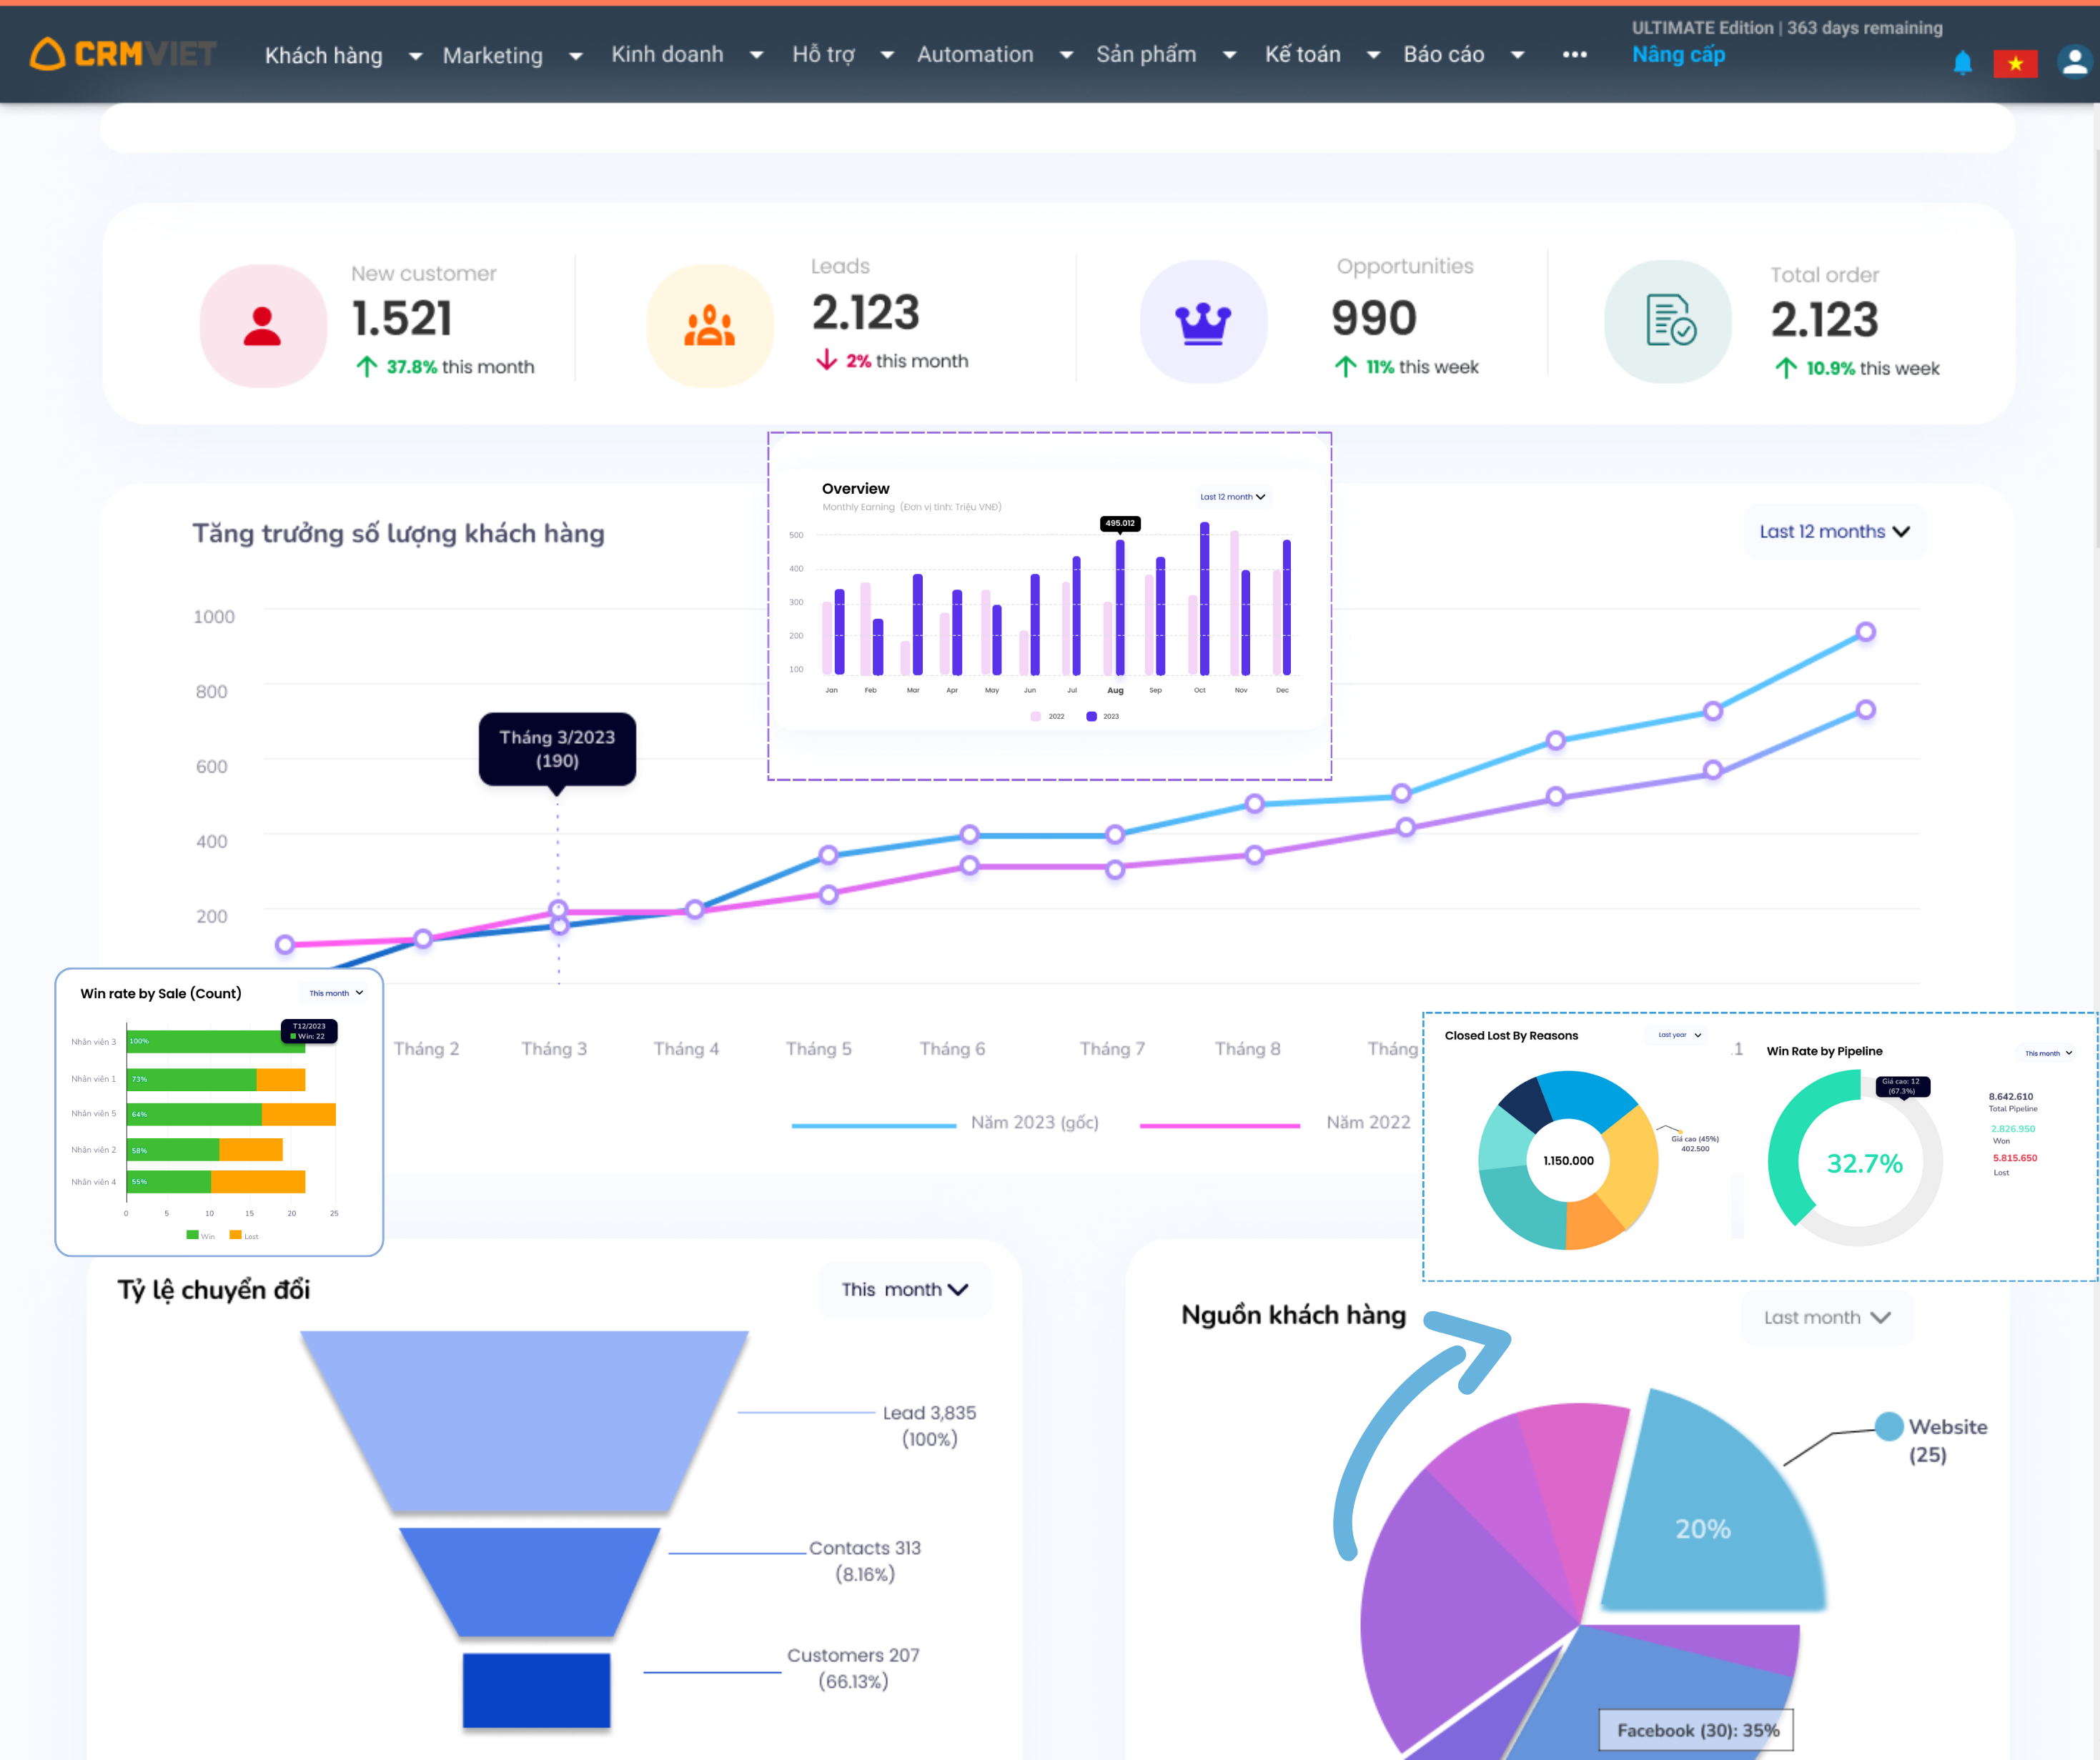Open the notification bell
The width and height of the screenshot is (2100, 1760).
pyautogui.click(x=1962, y=63)
